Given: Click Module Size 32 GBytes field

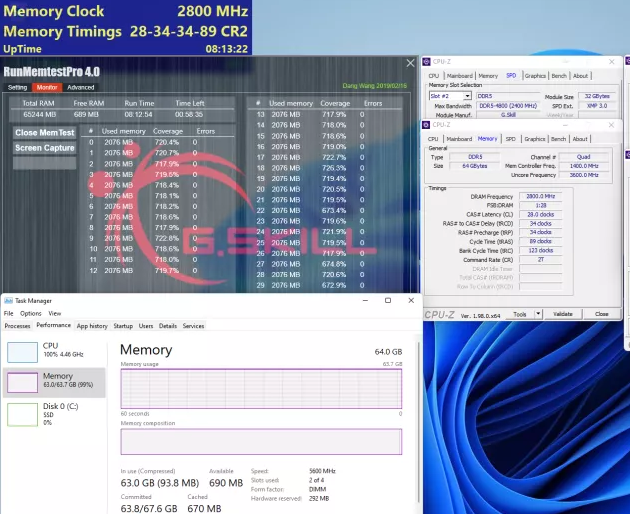Looking at the screenshot, I should tap(597, 96).
